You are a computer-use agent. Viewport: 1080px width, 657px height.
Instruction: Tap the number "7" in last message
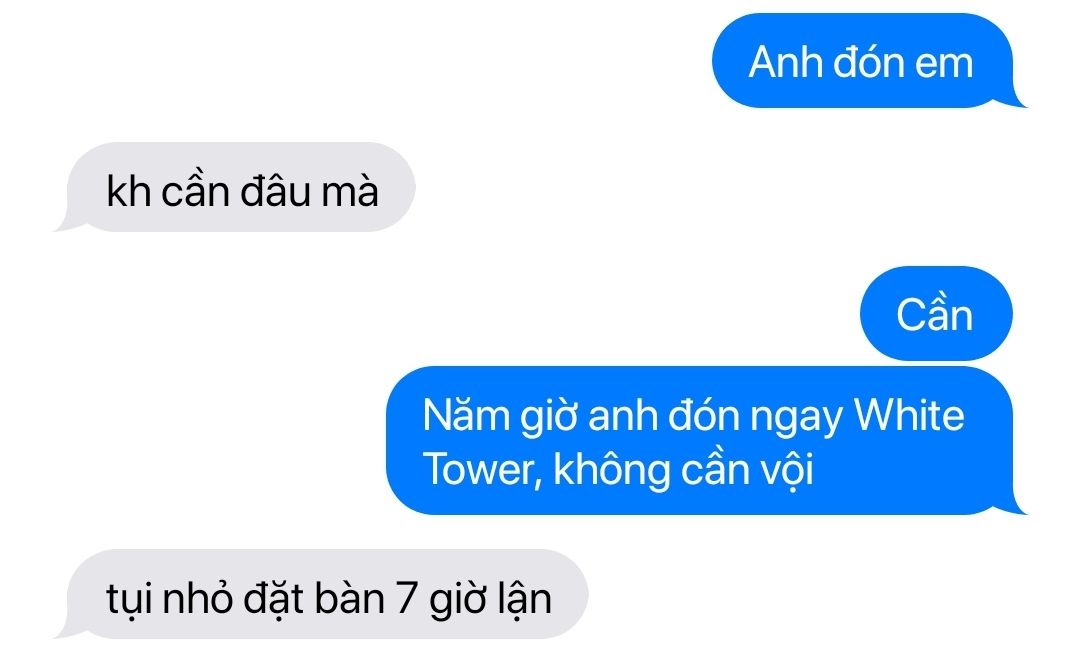(406, 596)
